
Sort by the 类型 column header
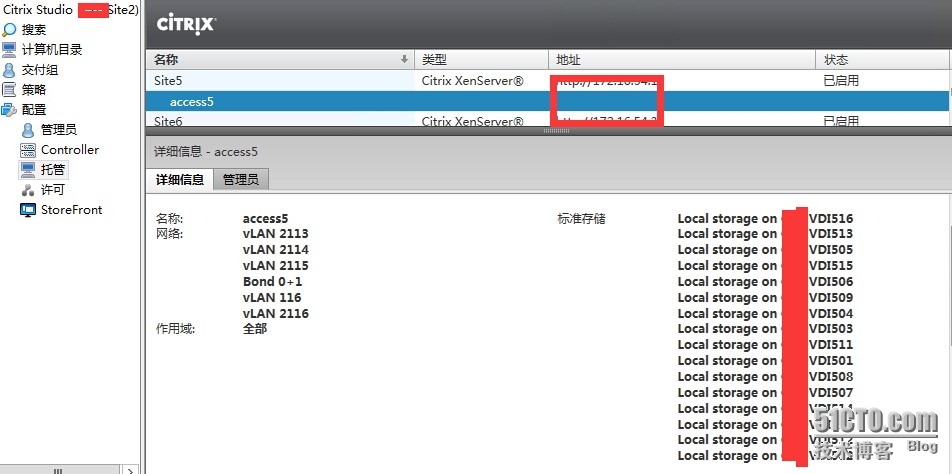click(481, 59)
